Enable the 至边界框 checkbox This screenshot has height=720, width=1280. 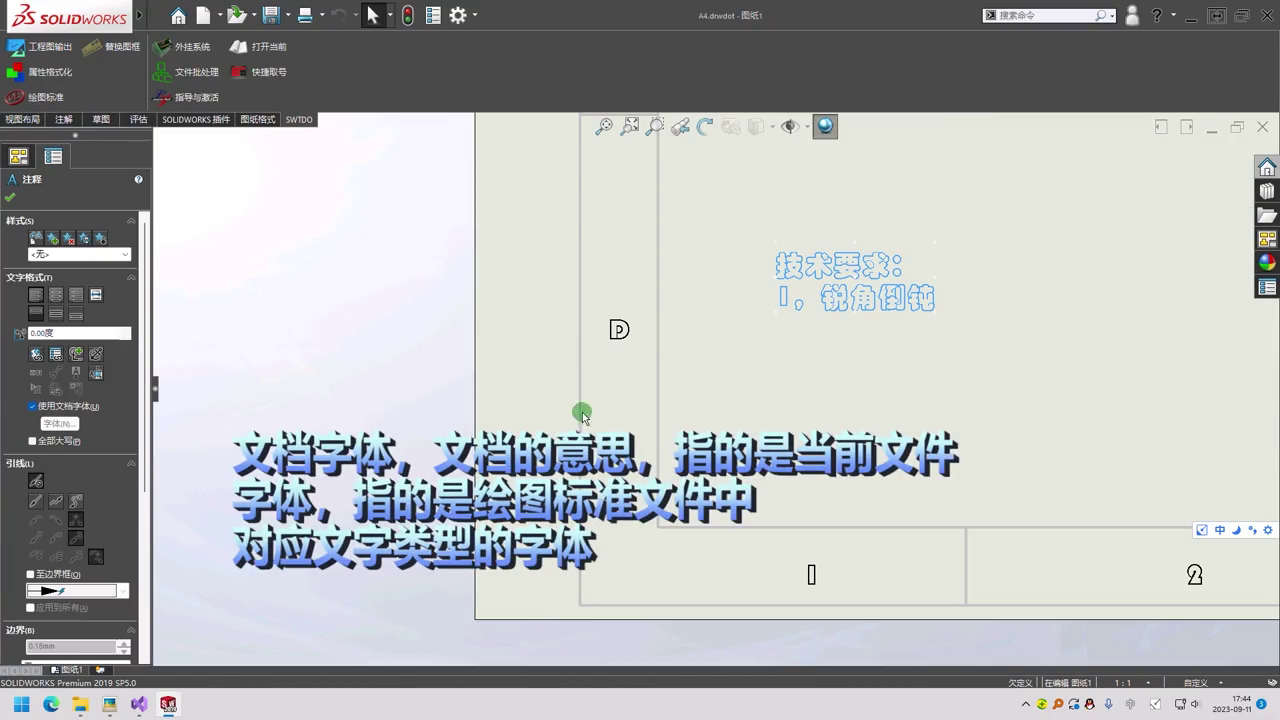coord(31,574)
